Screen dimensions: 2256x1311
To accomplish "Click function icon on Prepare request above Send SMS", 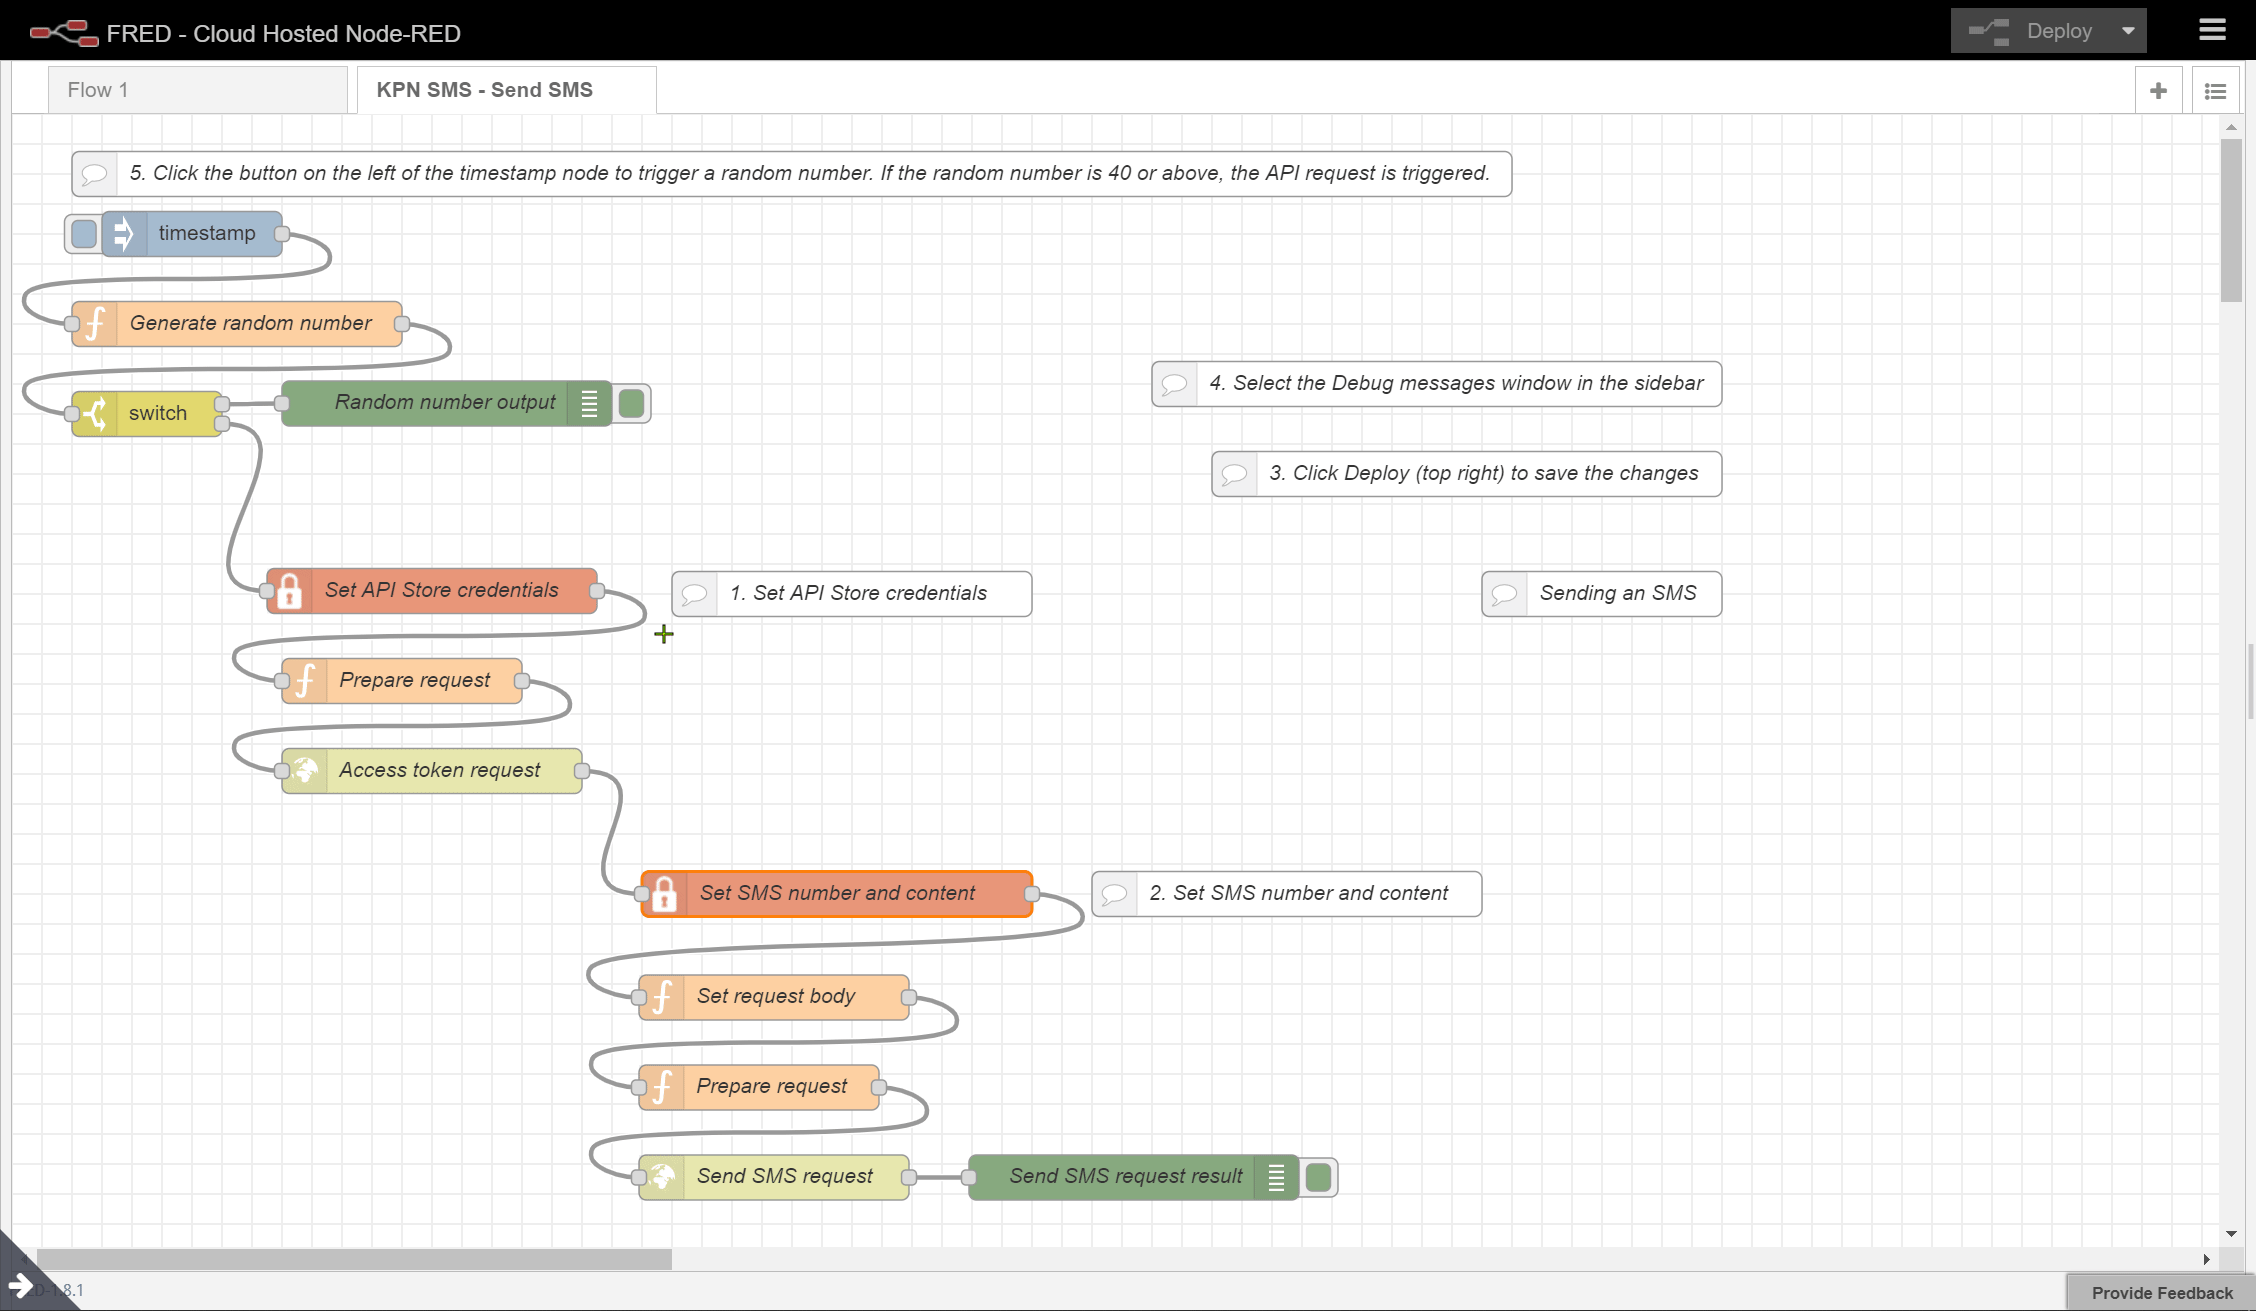I will (x=662, y=1088).
